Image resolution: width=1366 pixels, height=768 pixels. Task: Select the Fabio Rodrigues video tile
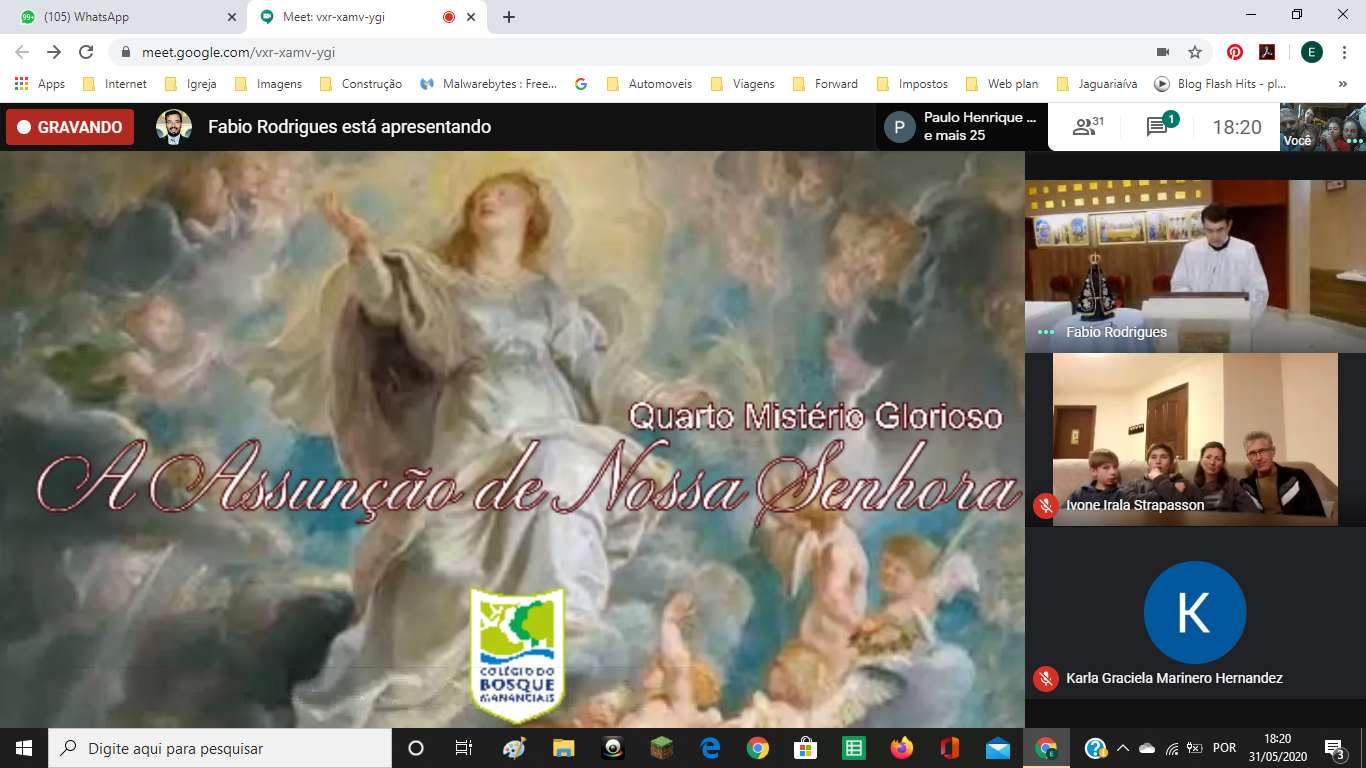click(x=1195, y=265)
